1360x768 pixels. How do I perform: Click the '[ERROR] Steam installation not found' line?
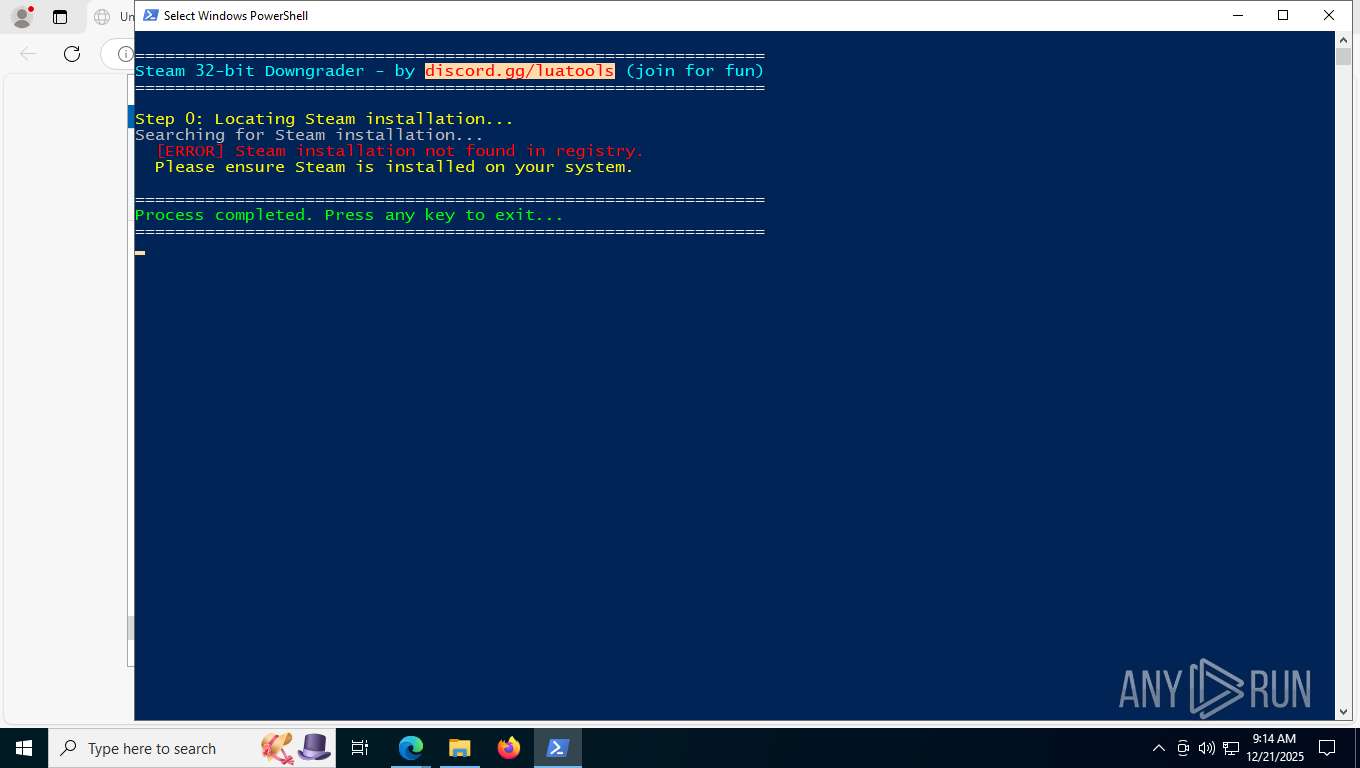coord(399,151)
